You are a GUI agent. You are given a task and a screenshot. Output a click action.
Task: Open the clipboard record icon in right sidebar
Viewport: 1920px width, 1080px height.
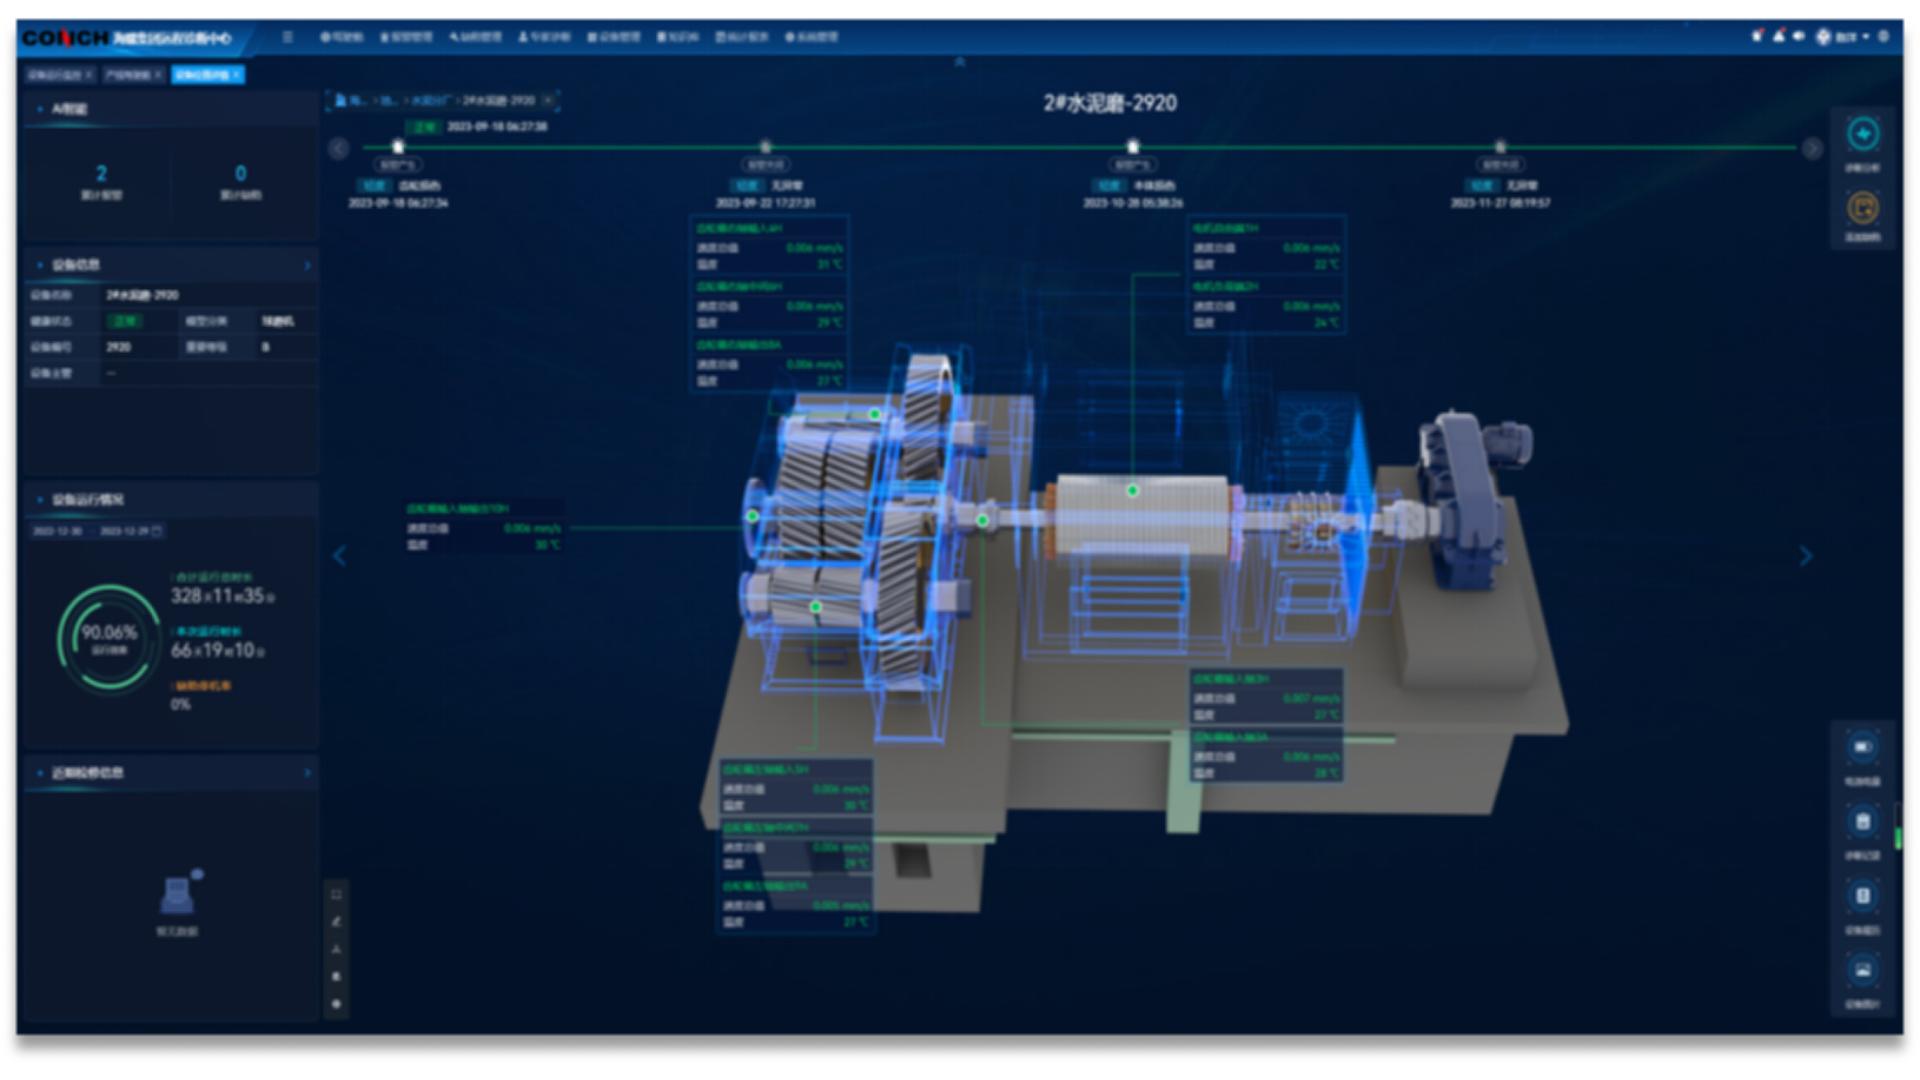click(x=1862, y=822)
